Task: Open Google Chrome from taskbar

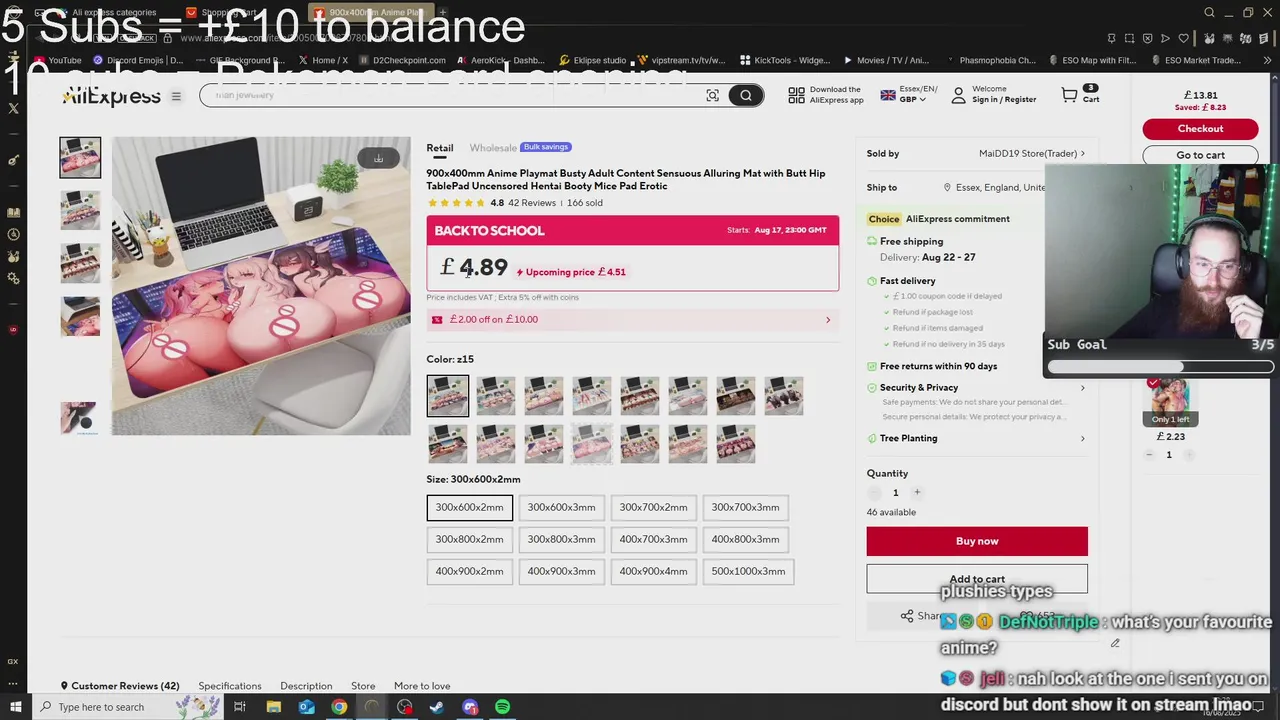Action: tap(339, 707)
